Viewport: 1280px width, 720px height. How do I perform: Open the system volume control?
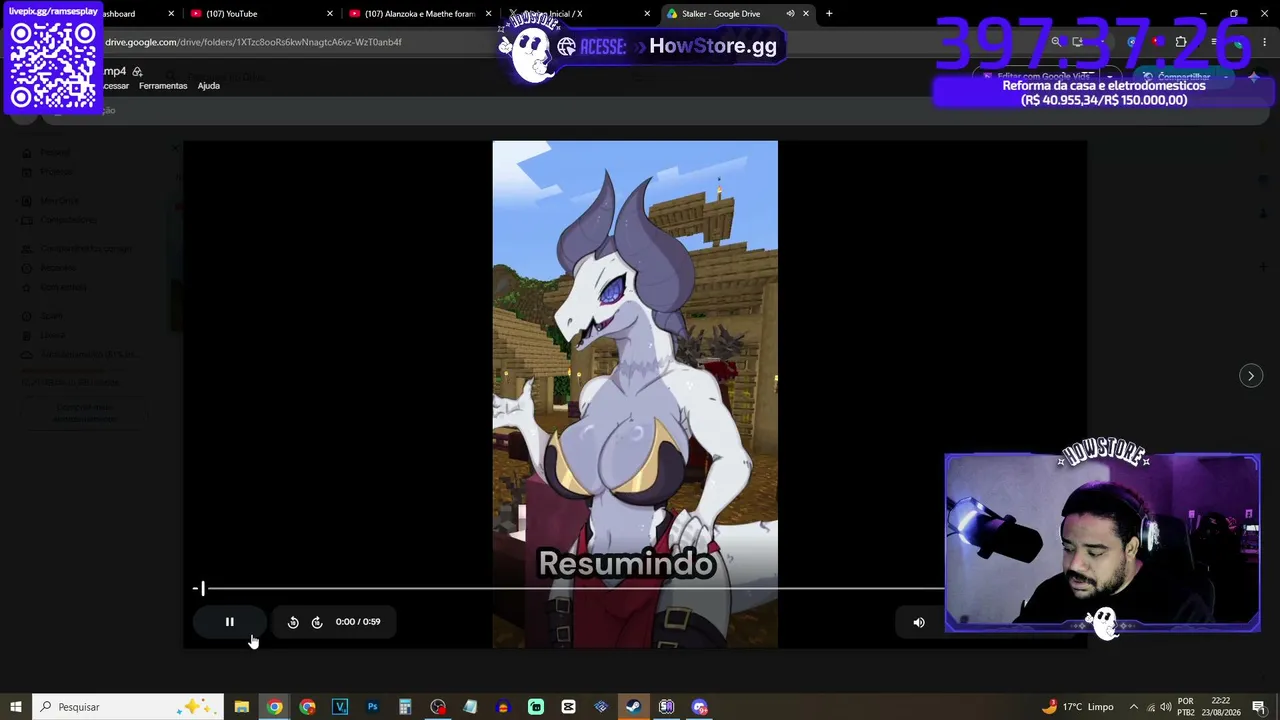tap(1165, 707)
